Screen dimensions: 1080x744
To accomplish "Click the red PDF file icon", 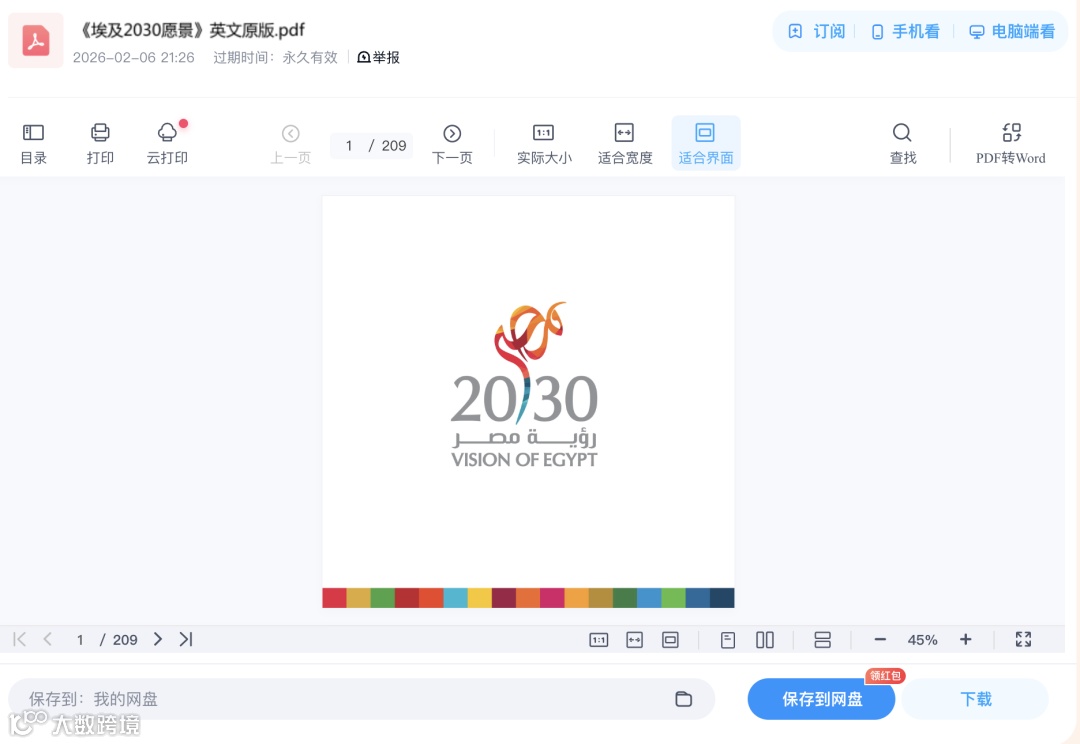I will coord(36,40).
